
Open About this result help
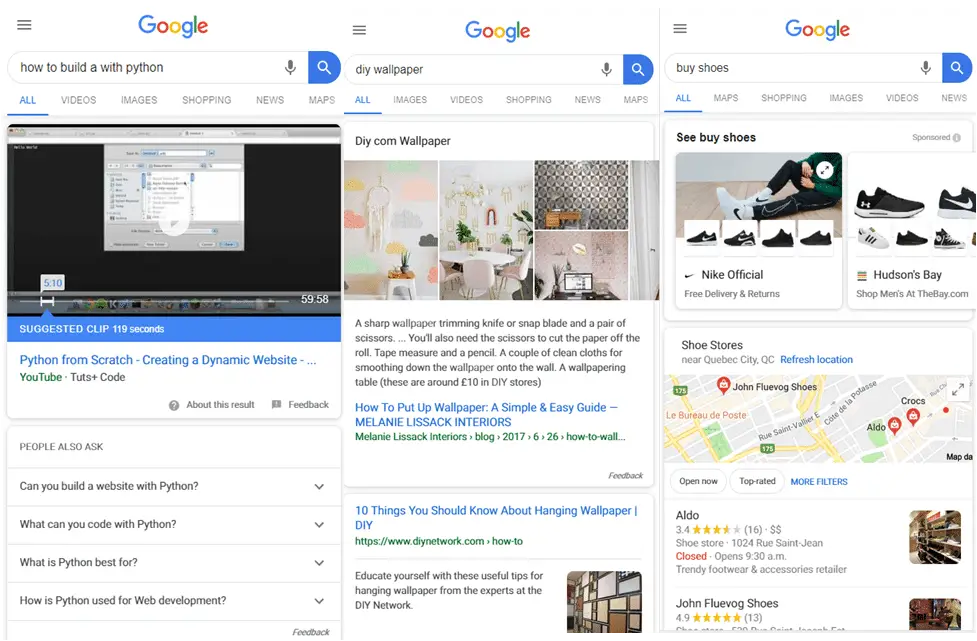pos(212,405)
